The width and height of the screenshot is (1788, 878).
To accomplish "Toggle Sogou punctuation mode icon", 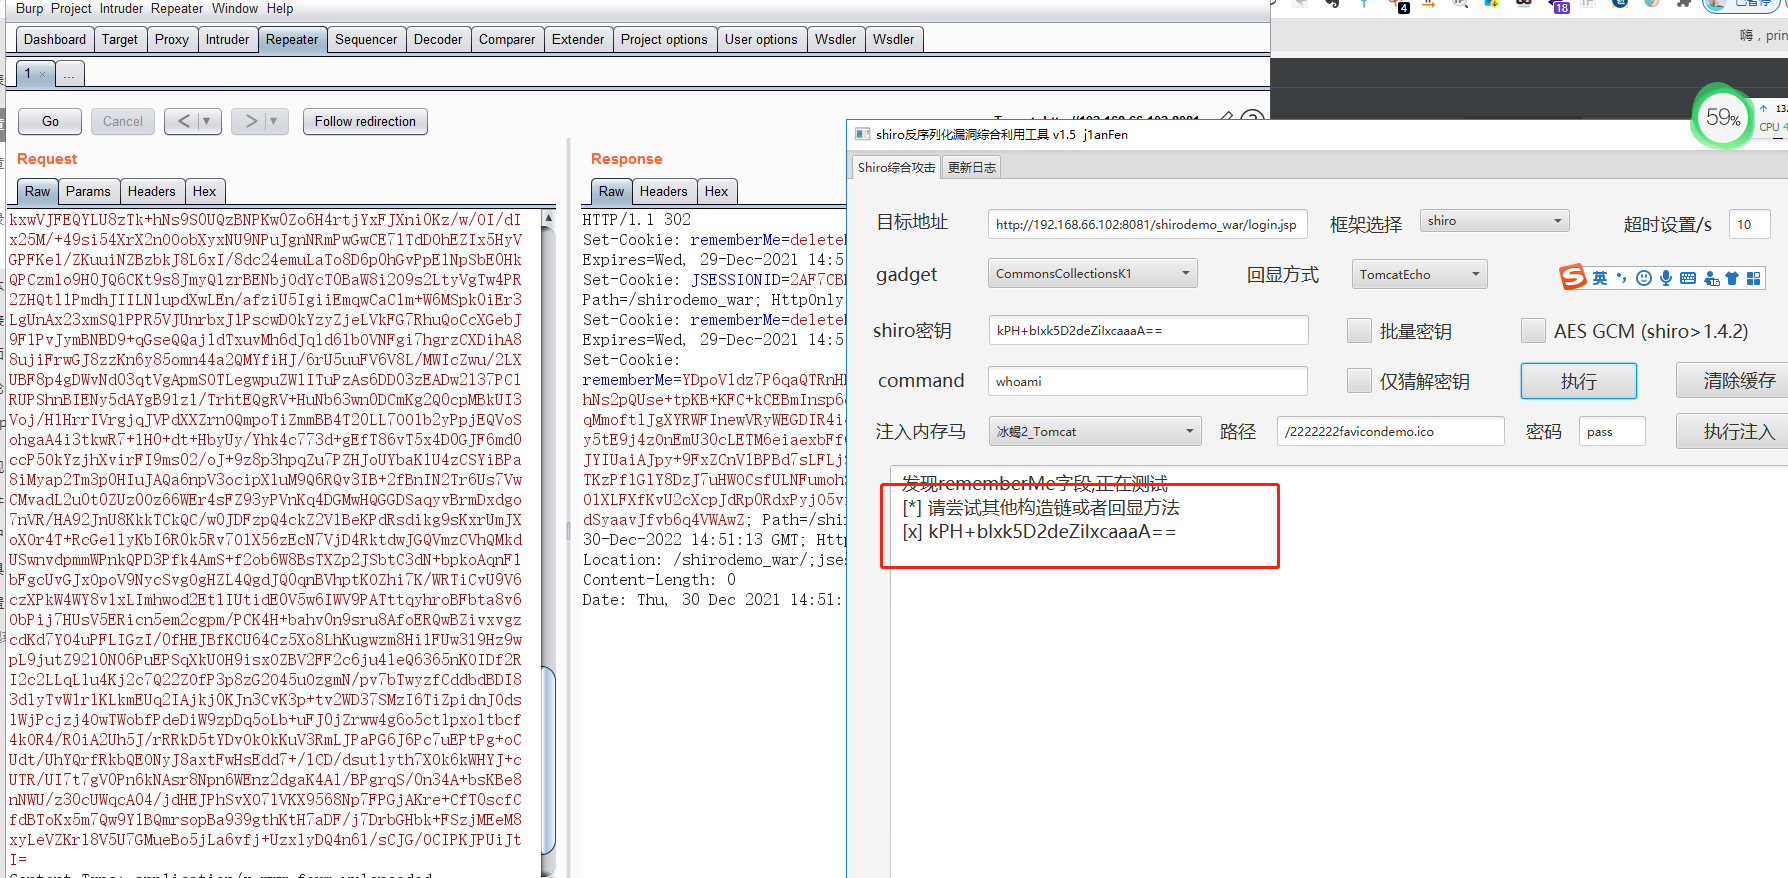I will 1621,278.
